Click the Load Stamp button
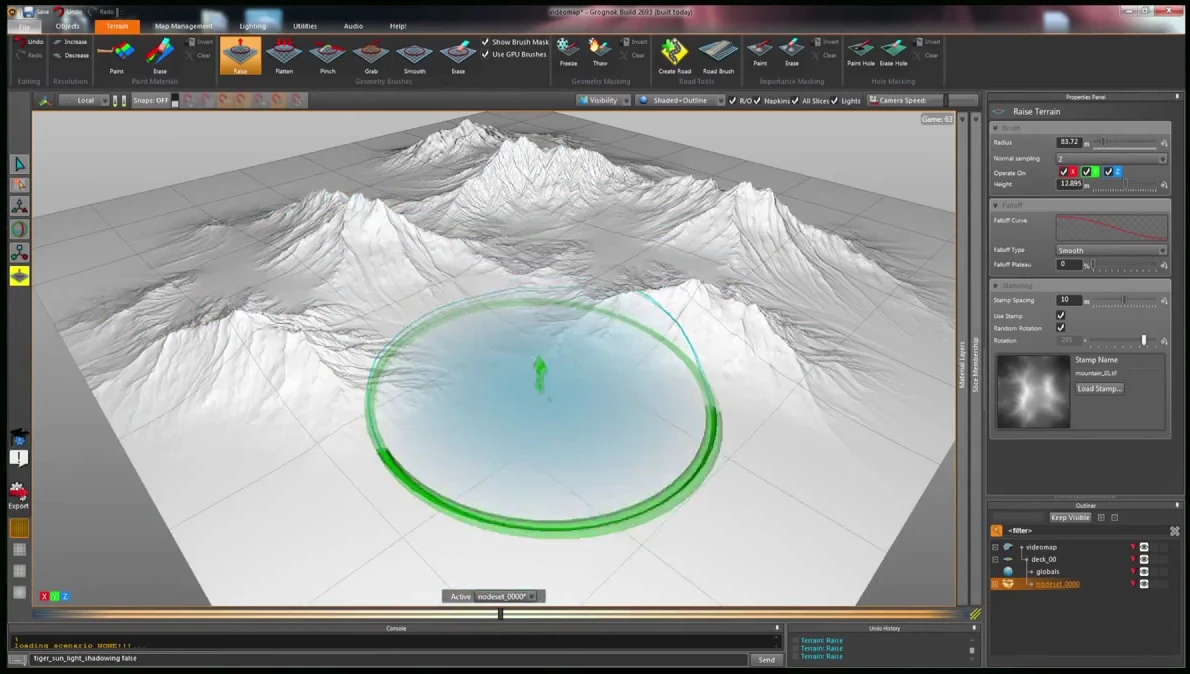1190x674 pixels. pos(1100,389)
